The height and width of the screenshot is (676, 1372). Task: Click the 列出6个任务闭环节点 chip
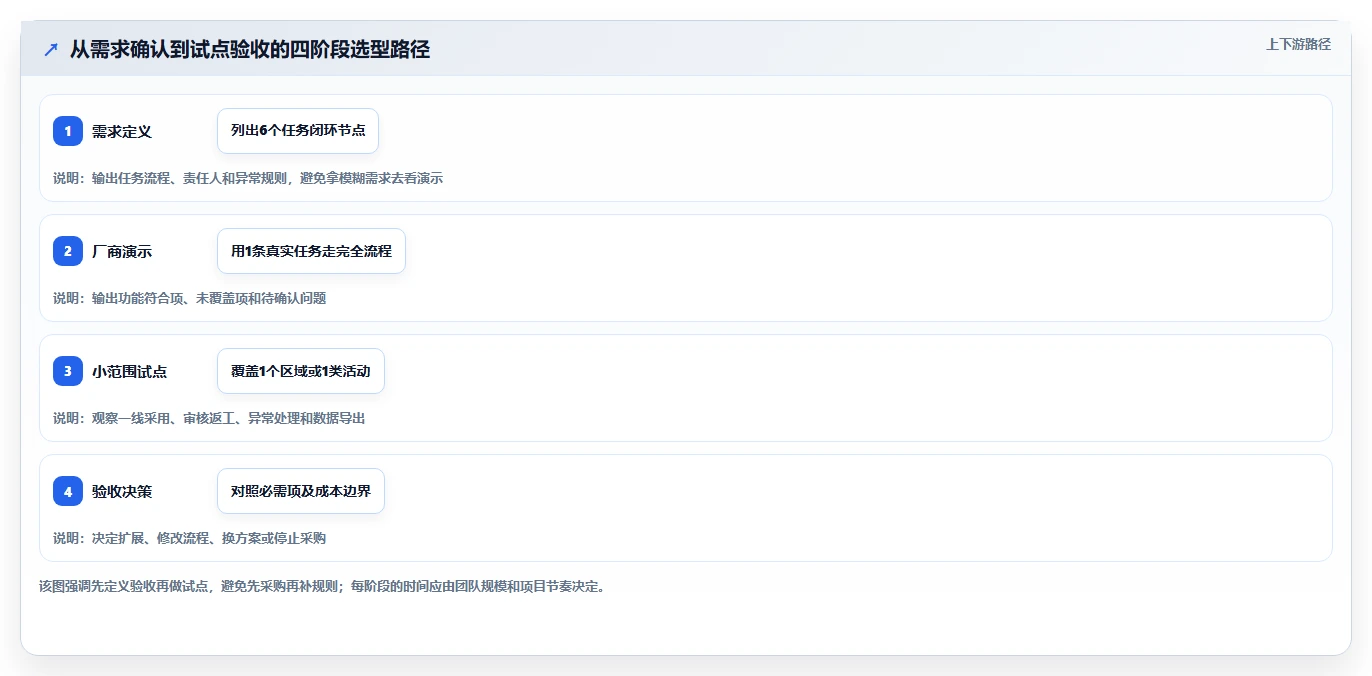click(298, 131)
